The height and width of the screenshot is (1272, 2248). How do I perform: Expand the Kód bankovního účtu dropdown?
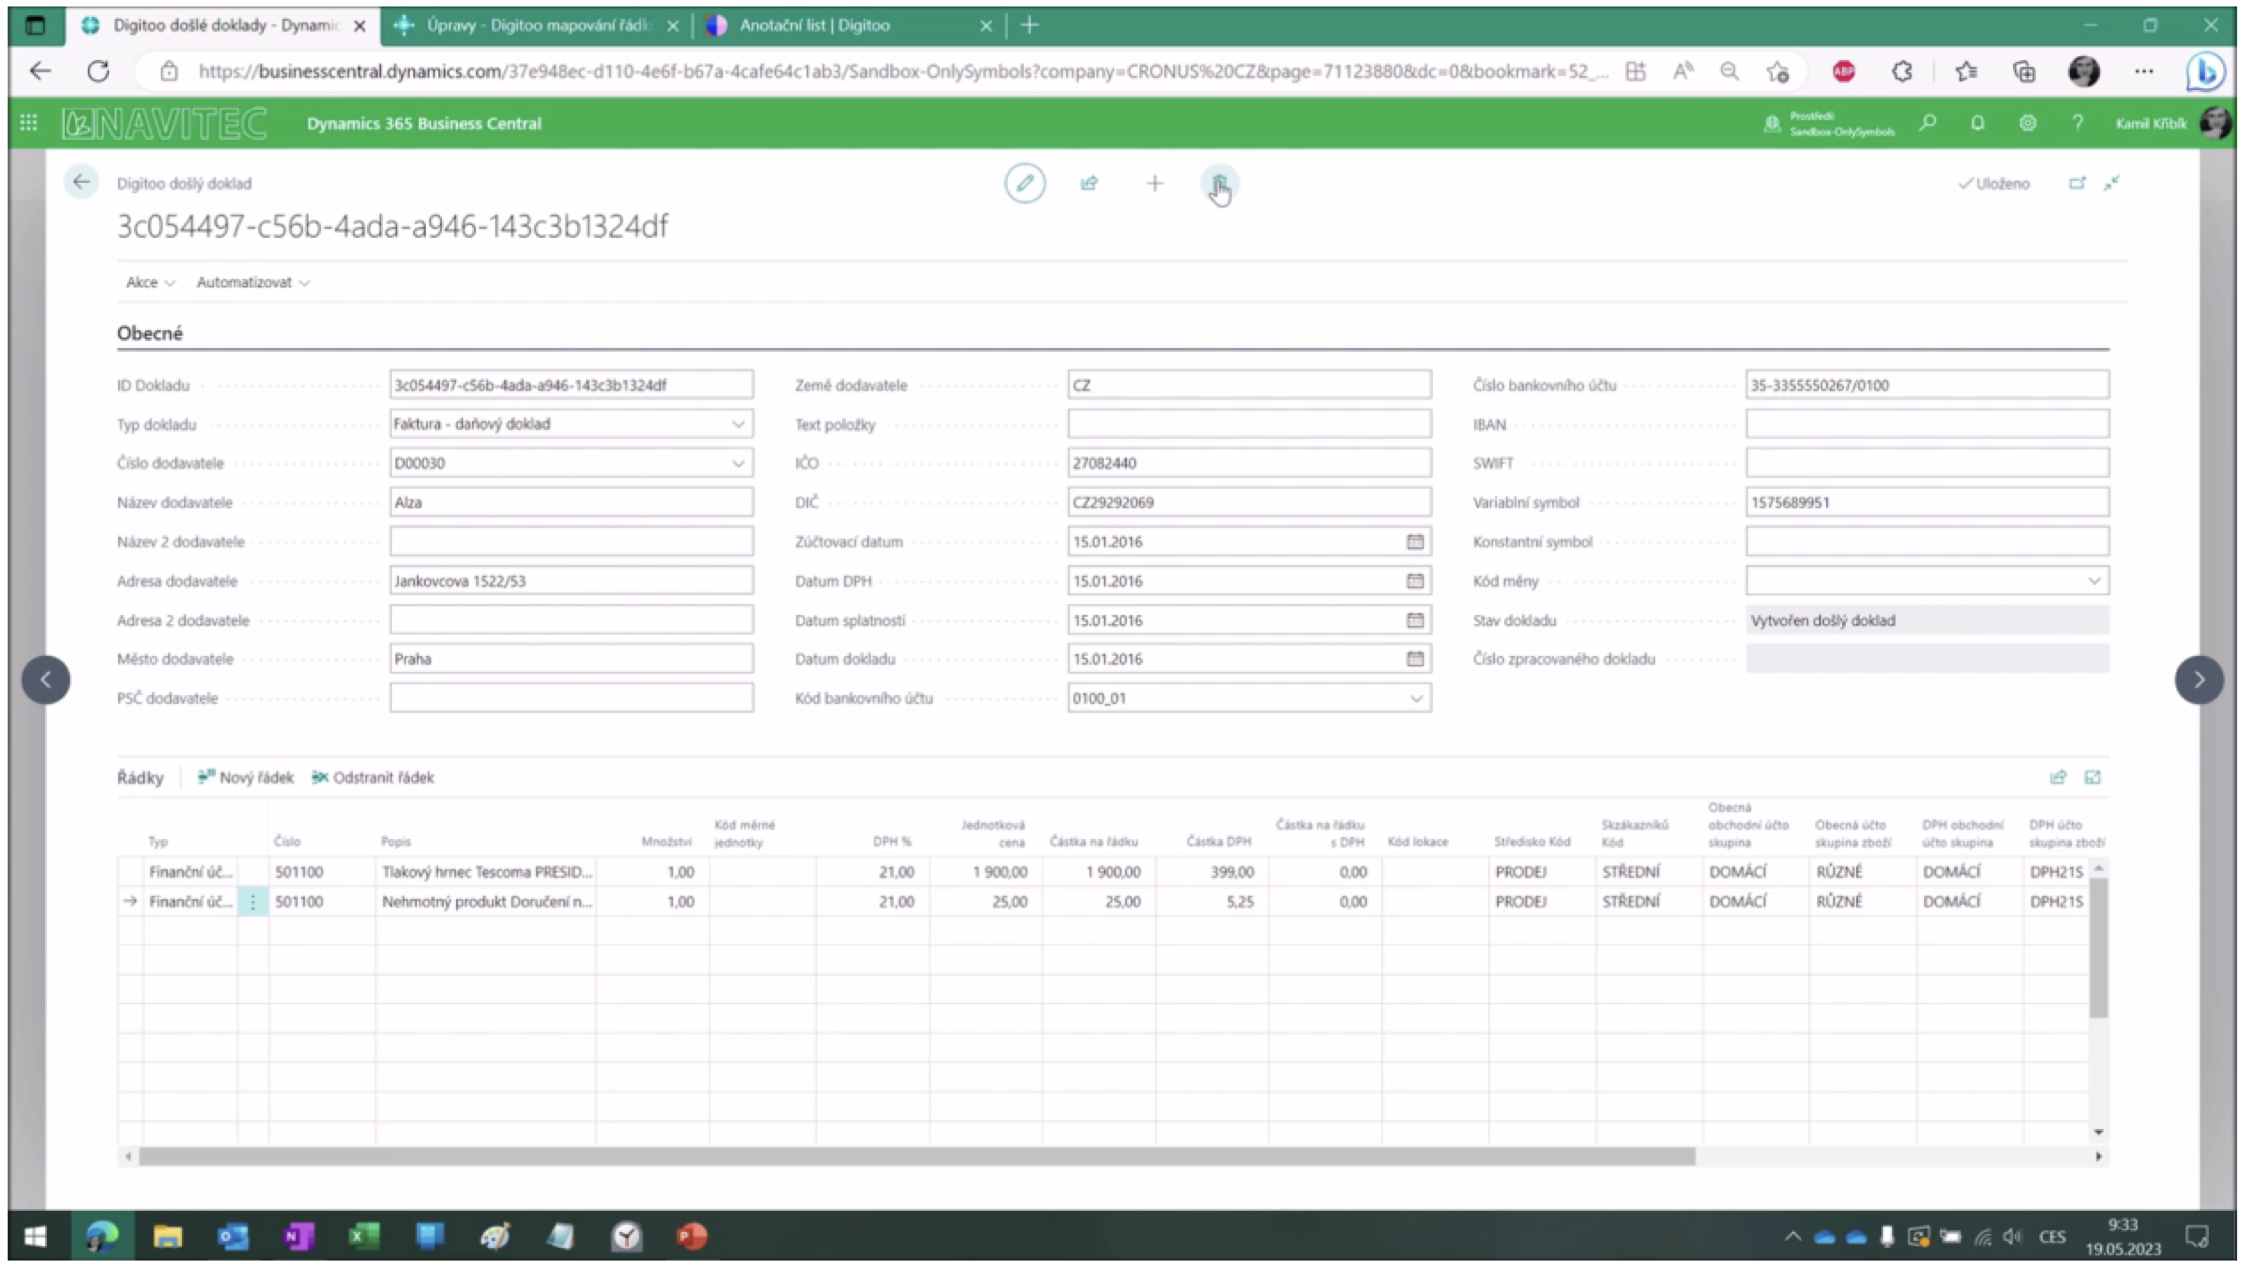(x=1416, y=699)
